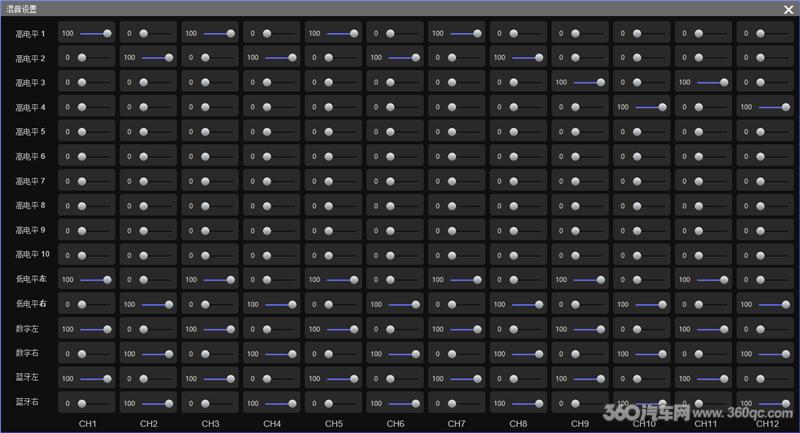The height and width of the screenshot is (433, 800).
Task: Click the 高电平 2 slider in CH8 column
Action: 528,58
